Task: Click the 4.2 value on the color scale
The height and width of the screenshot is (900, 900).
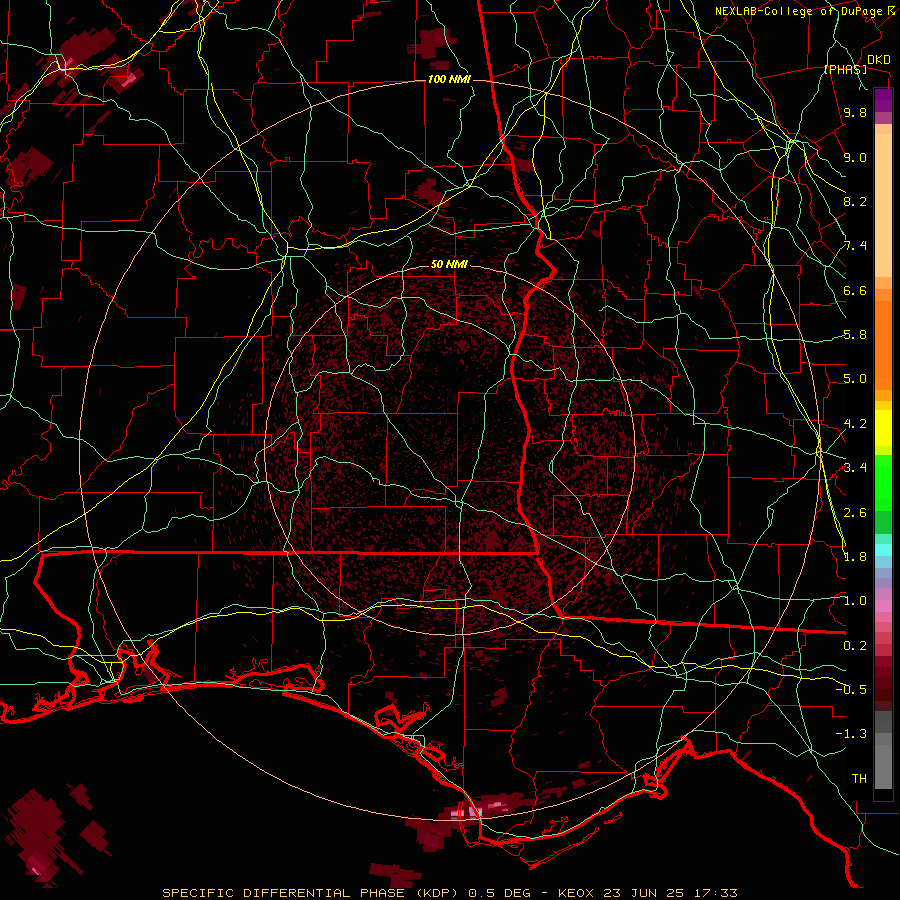Action: click(x=855, y=424)
